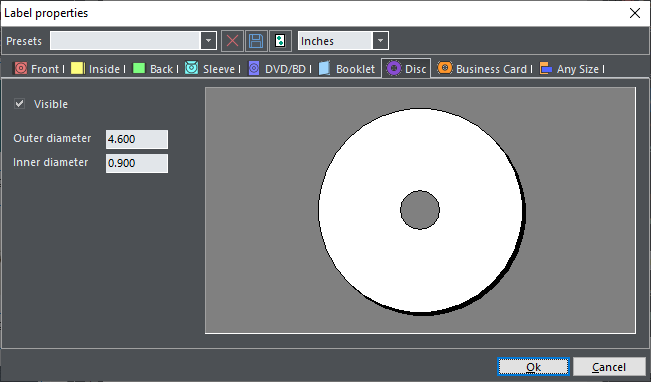Click the light blue Booklet tab icon
The width and height of the screenshot is (651, 382).
(x=324, y=68)
